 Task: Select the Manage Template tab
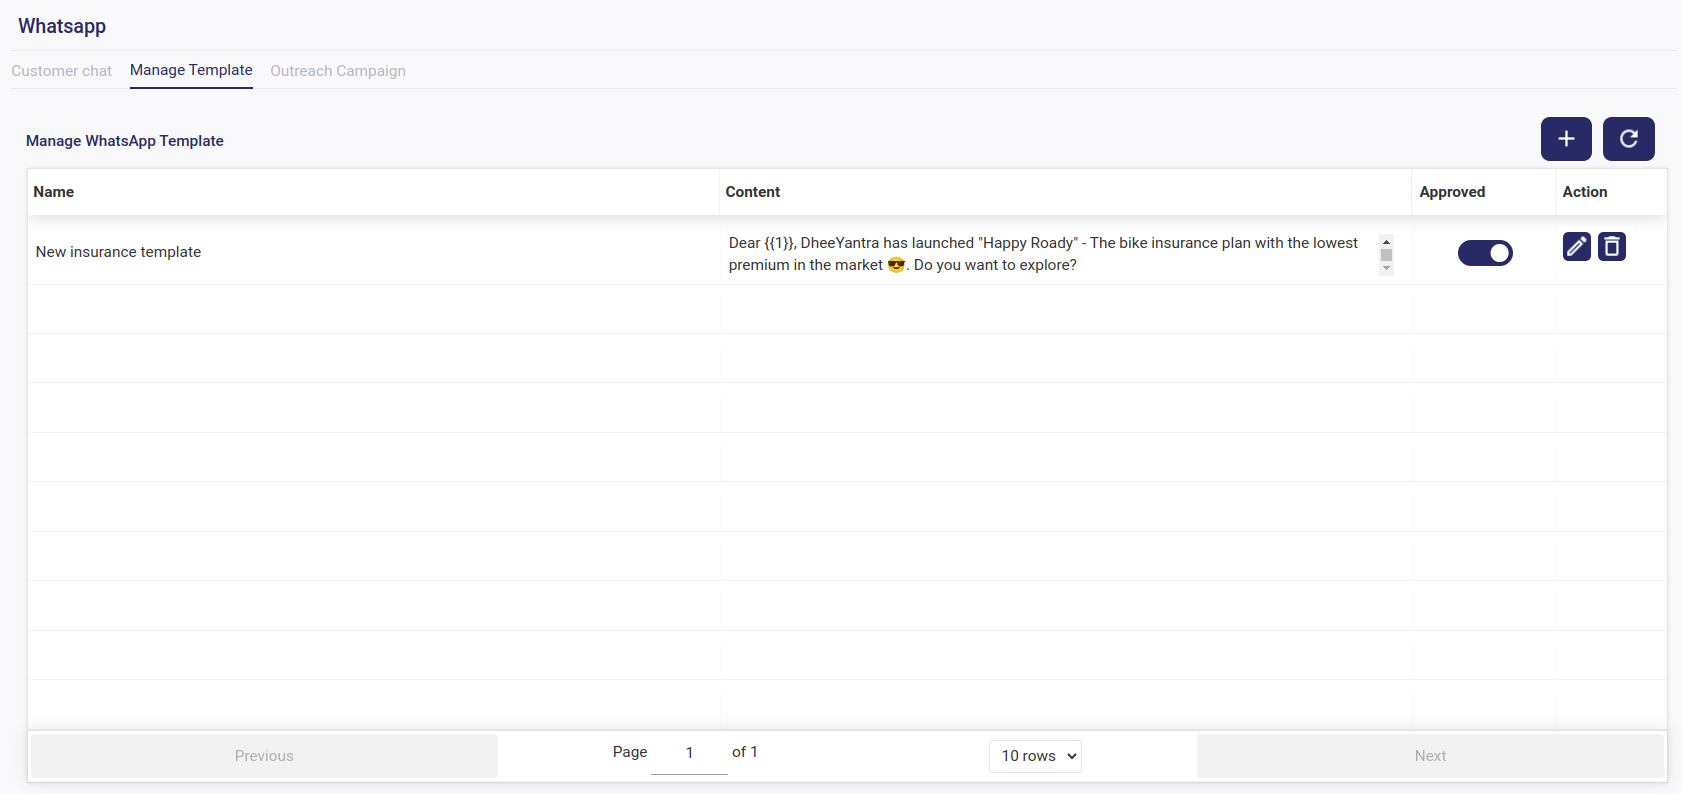tap(191, 70)
